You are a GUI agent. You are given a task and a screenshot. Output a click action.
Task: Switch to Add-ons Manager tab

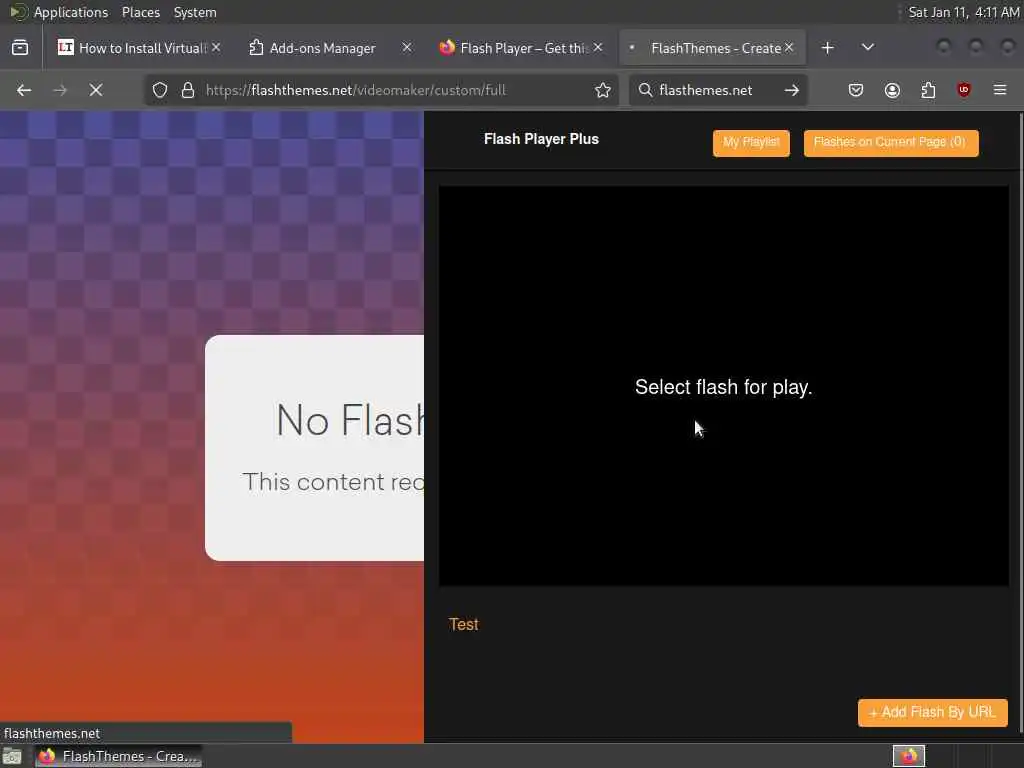329,48
